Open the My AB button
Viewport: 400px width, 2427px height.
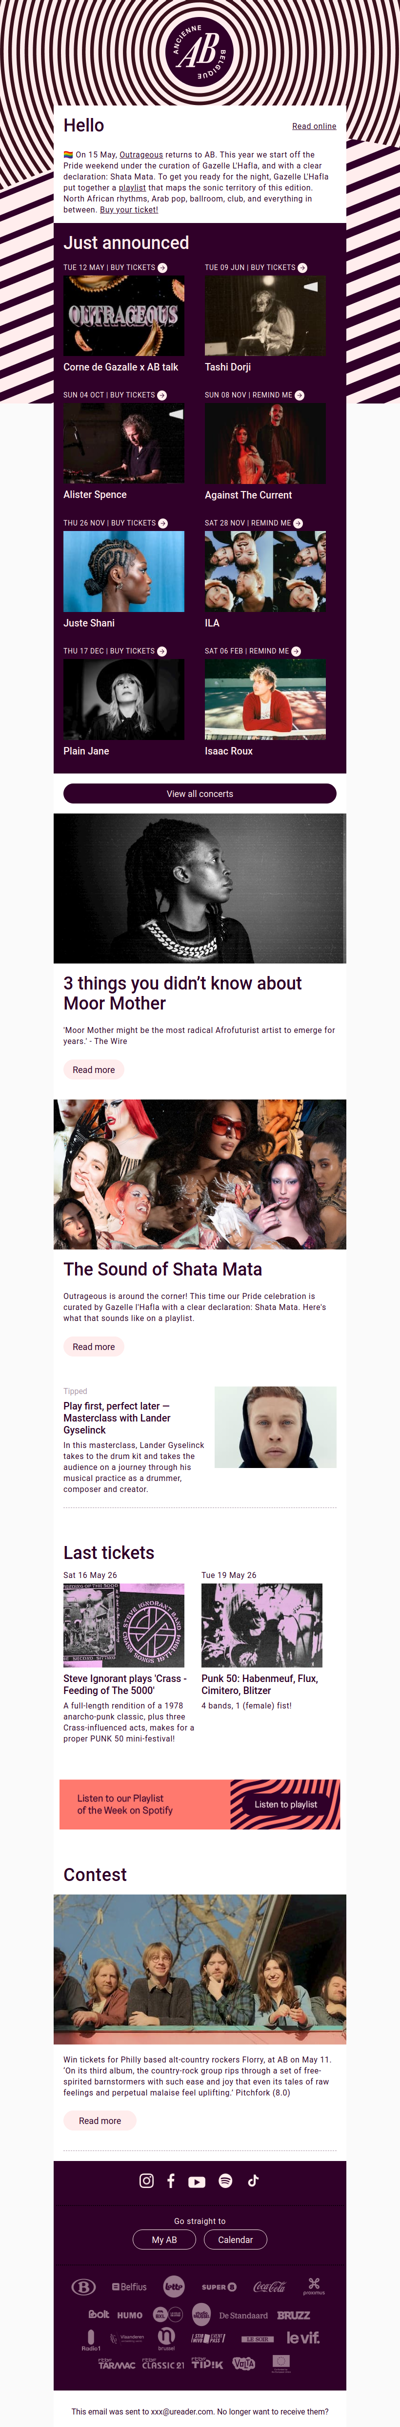pos(164,2240)
